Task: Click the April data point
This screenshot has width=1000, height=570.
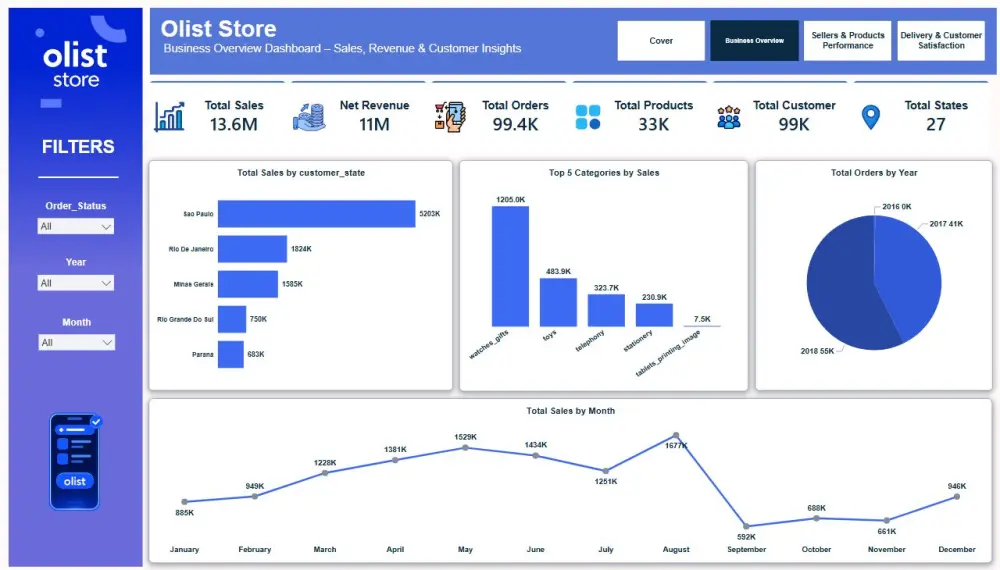Action: click(395, 460)
